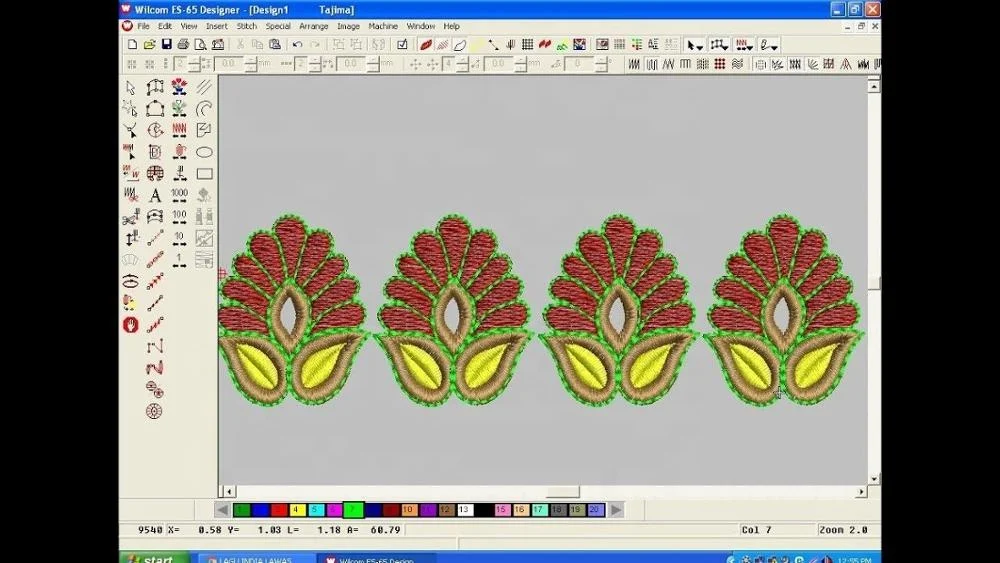Click the travel by 10 stitches icon
Image resolution: width=1000 pixels, height=563 pixels.
(x=179, y=238)
